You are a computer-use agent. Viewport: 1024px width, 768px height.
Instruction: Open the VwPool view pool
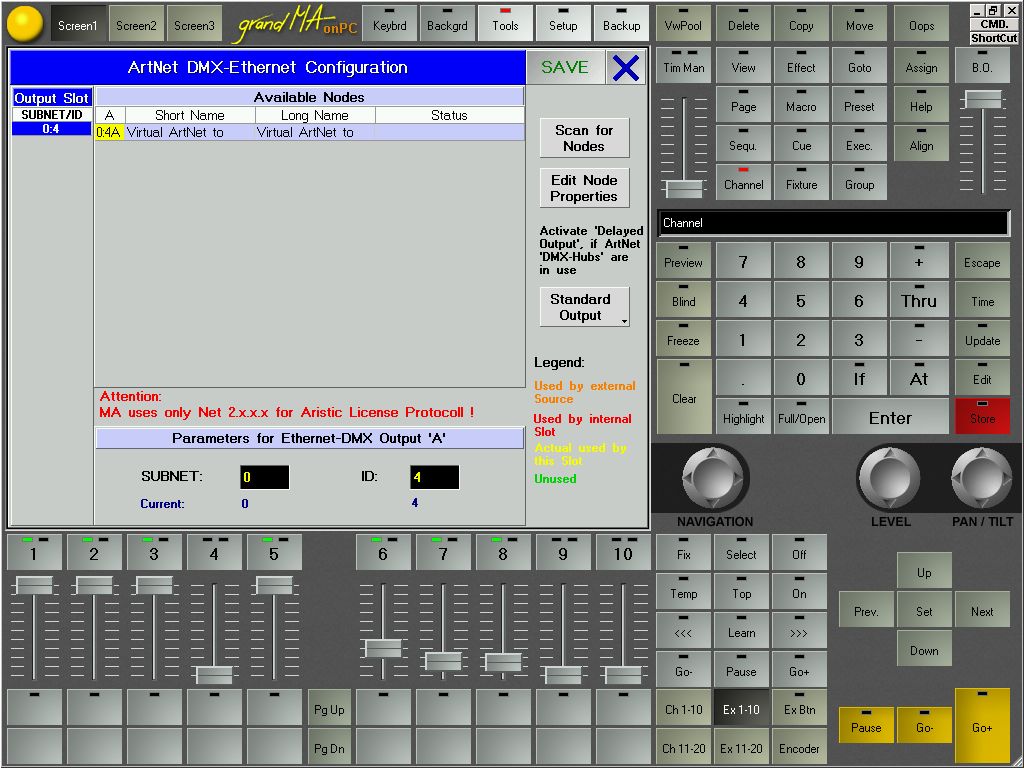(683, 24)
